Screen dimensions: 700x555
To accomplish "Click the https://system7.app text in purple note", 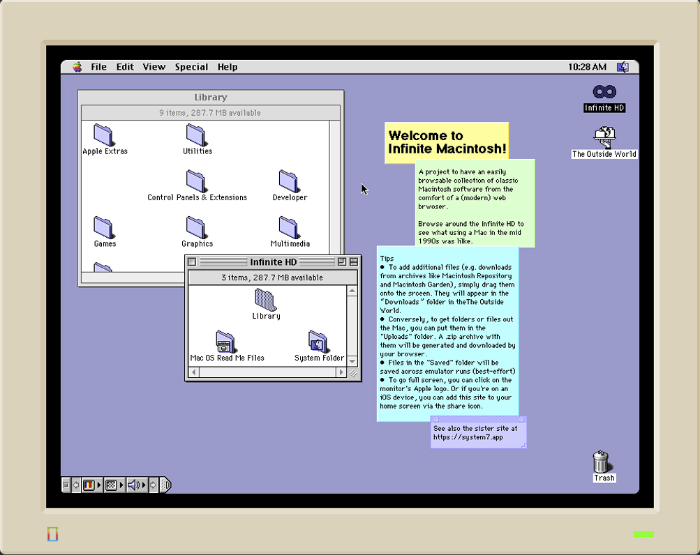I will [468, 437].
